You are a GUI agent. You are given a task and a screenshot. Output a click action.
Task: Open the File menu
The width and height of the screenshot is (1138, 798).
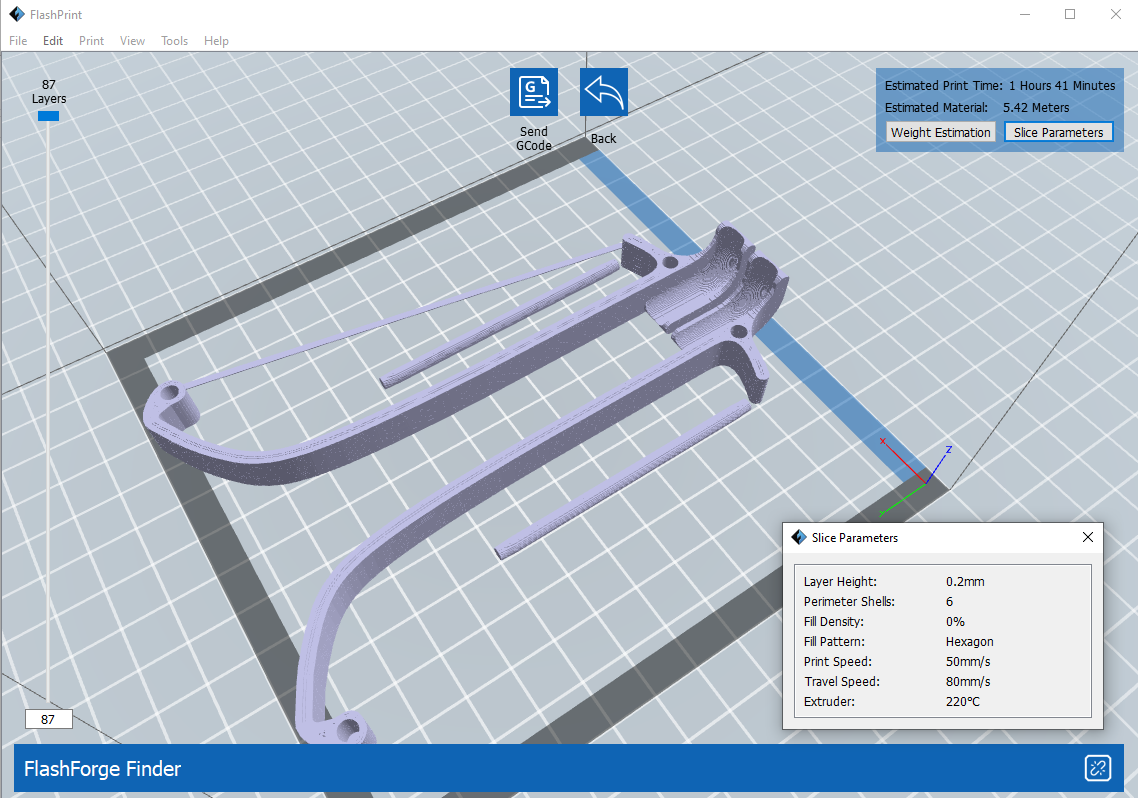(18, 41)
